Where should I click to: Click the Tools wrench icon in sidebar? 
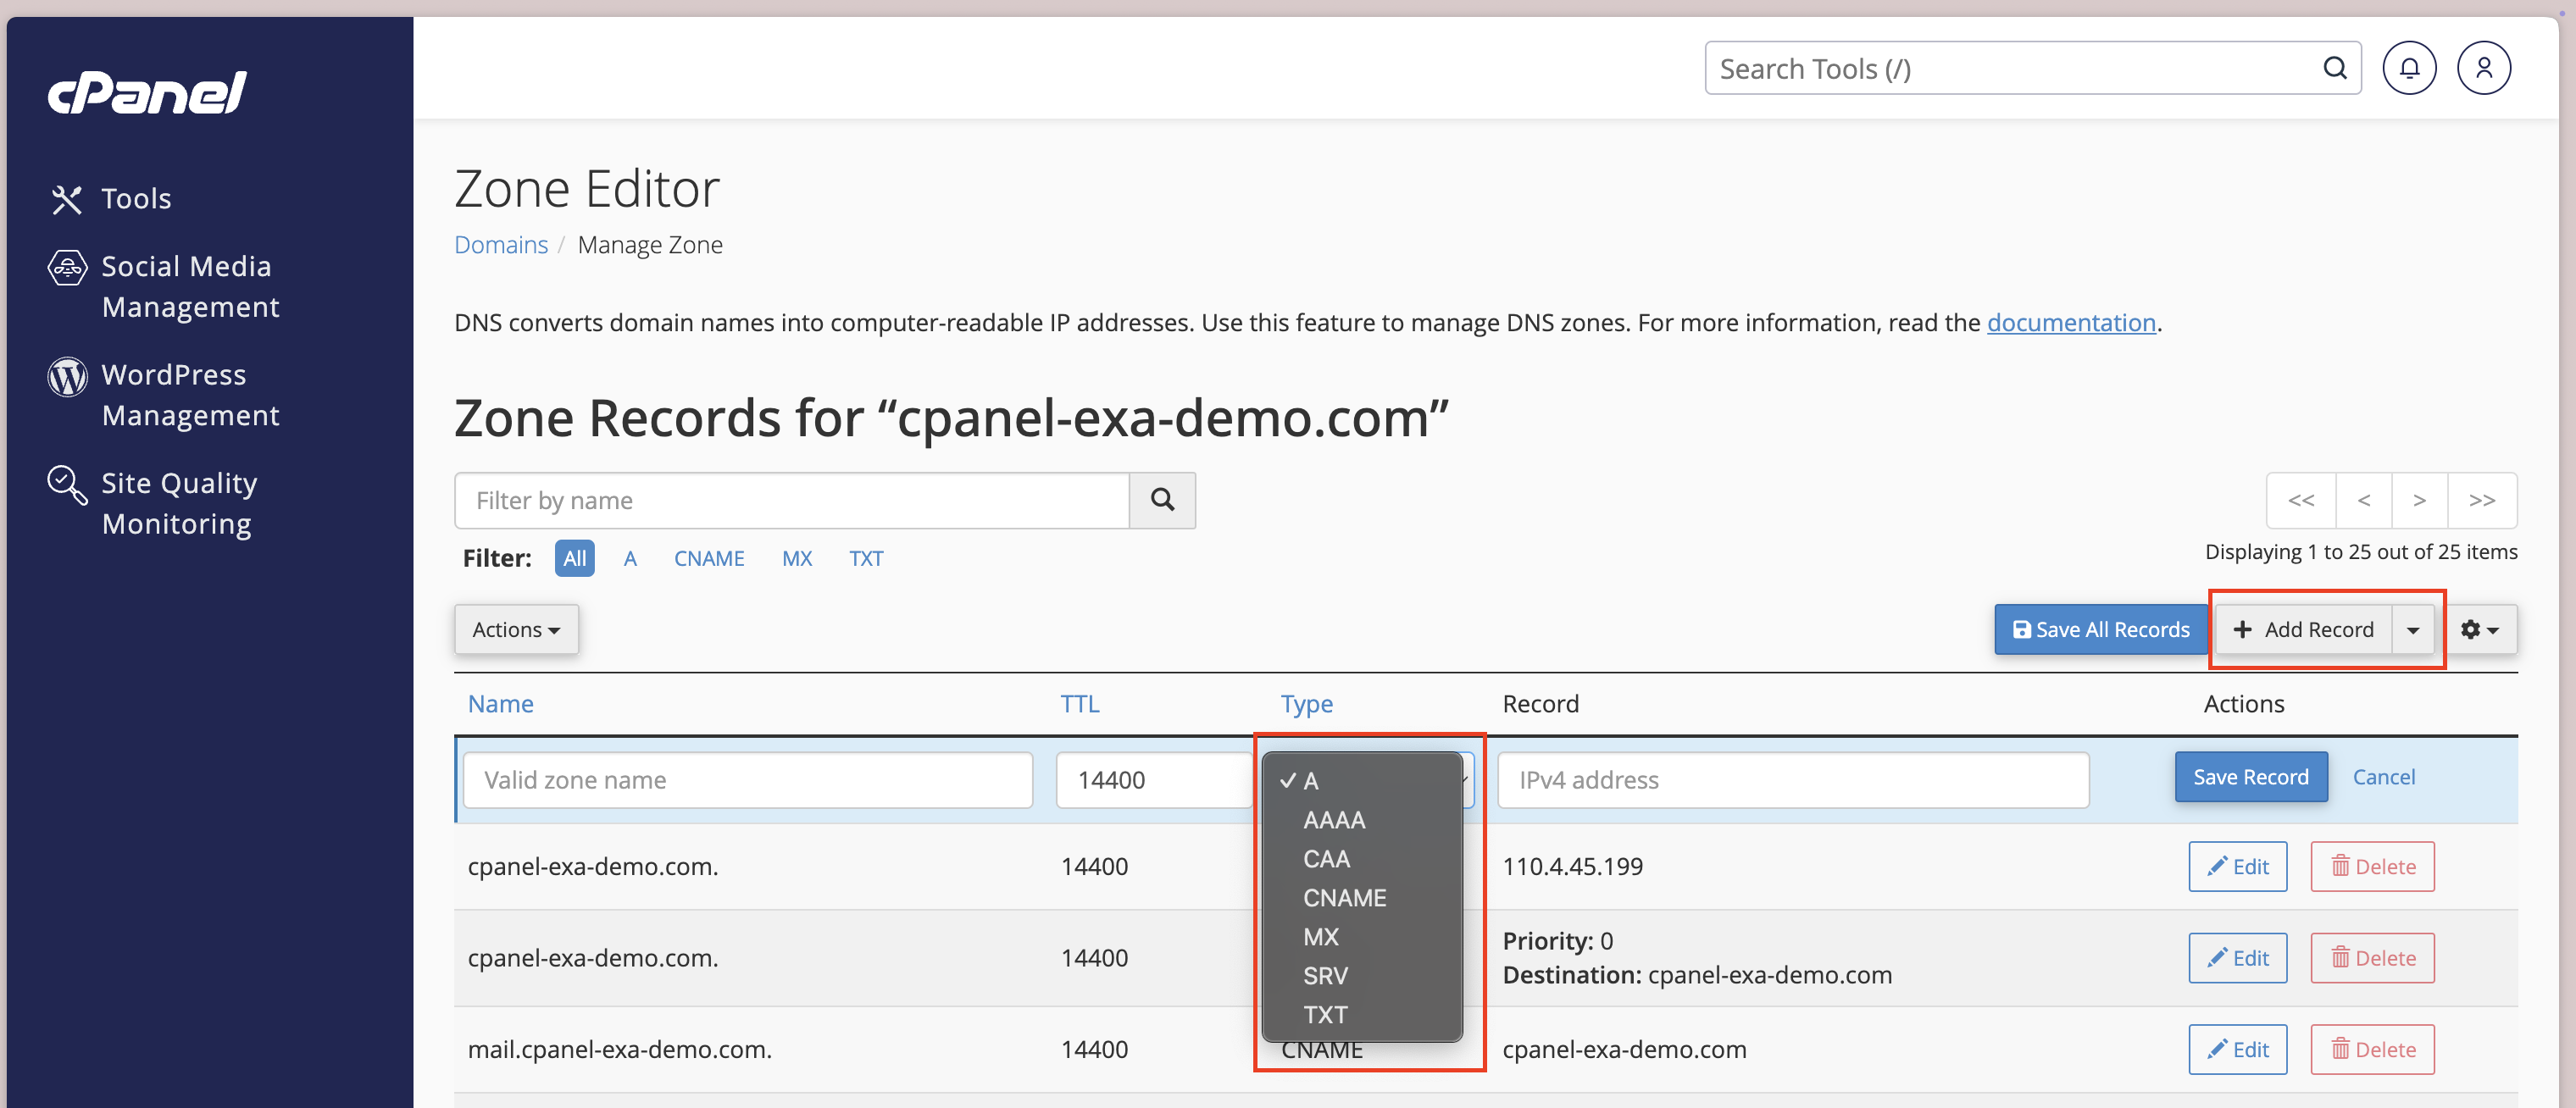pyautogui.click(x=66, y=199)
